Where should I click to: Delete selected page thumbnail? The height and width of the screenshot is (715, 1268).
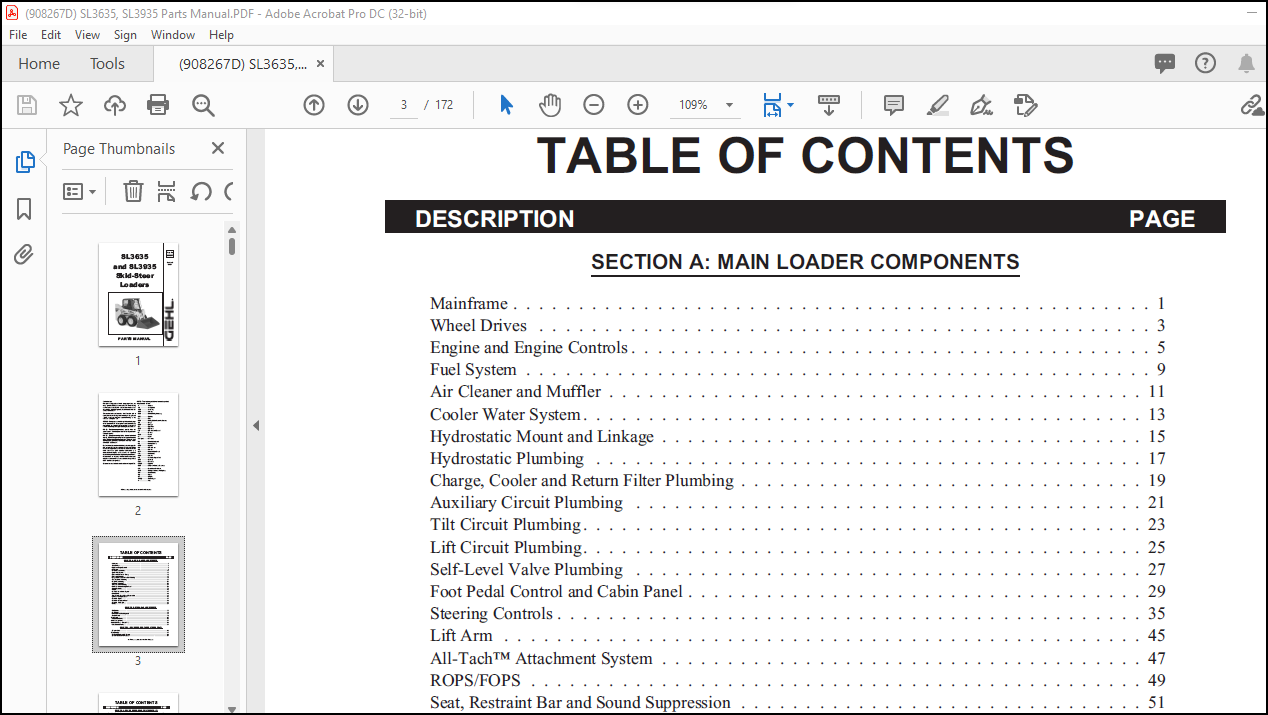(133, 191)
